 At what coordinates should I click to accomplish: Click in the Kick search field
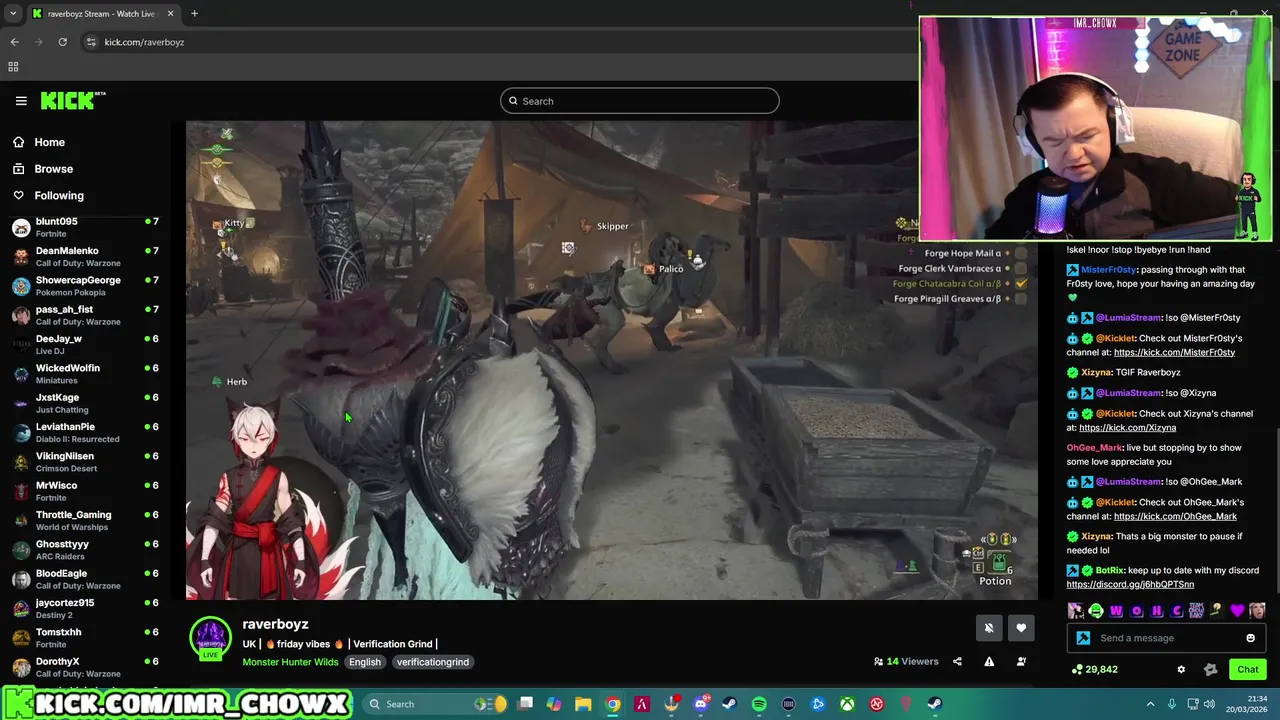click(640, 101)
